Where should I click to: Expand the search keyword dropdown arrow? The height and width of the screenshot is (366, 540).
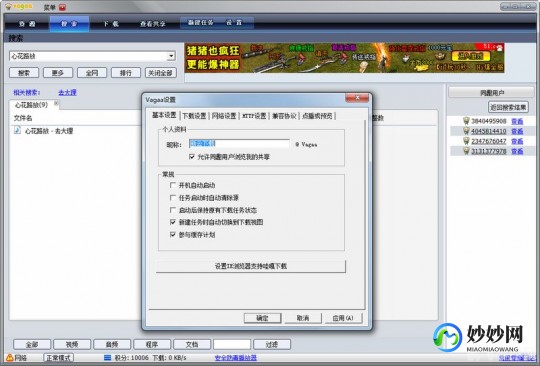(171, 56)
